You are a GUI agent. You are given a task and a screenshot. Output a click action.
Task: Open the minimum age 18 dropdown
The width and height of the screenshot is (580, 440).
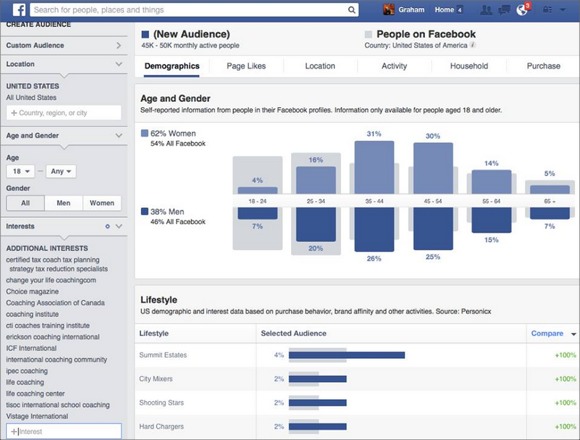21,171
